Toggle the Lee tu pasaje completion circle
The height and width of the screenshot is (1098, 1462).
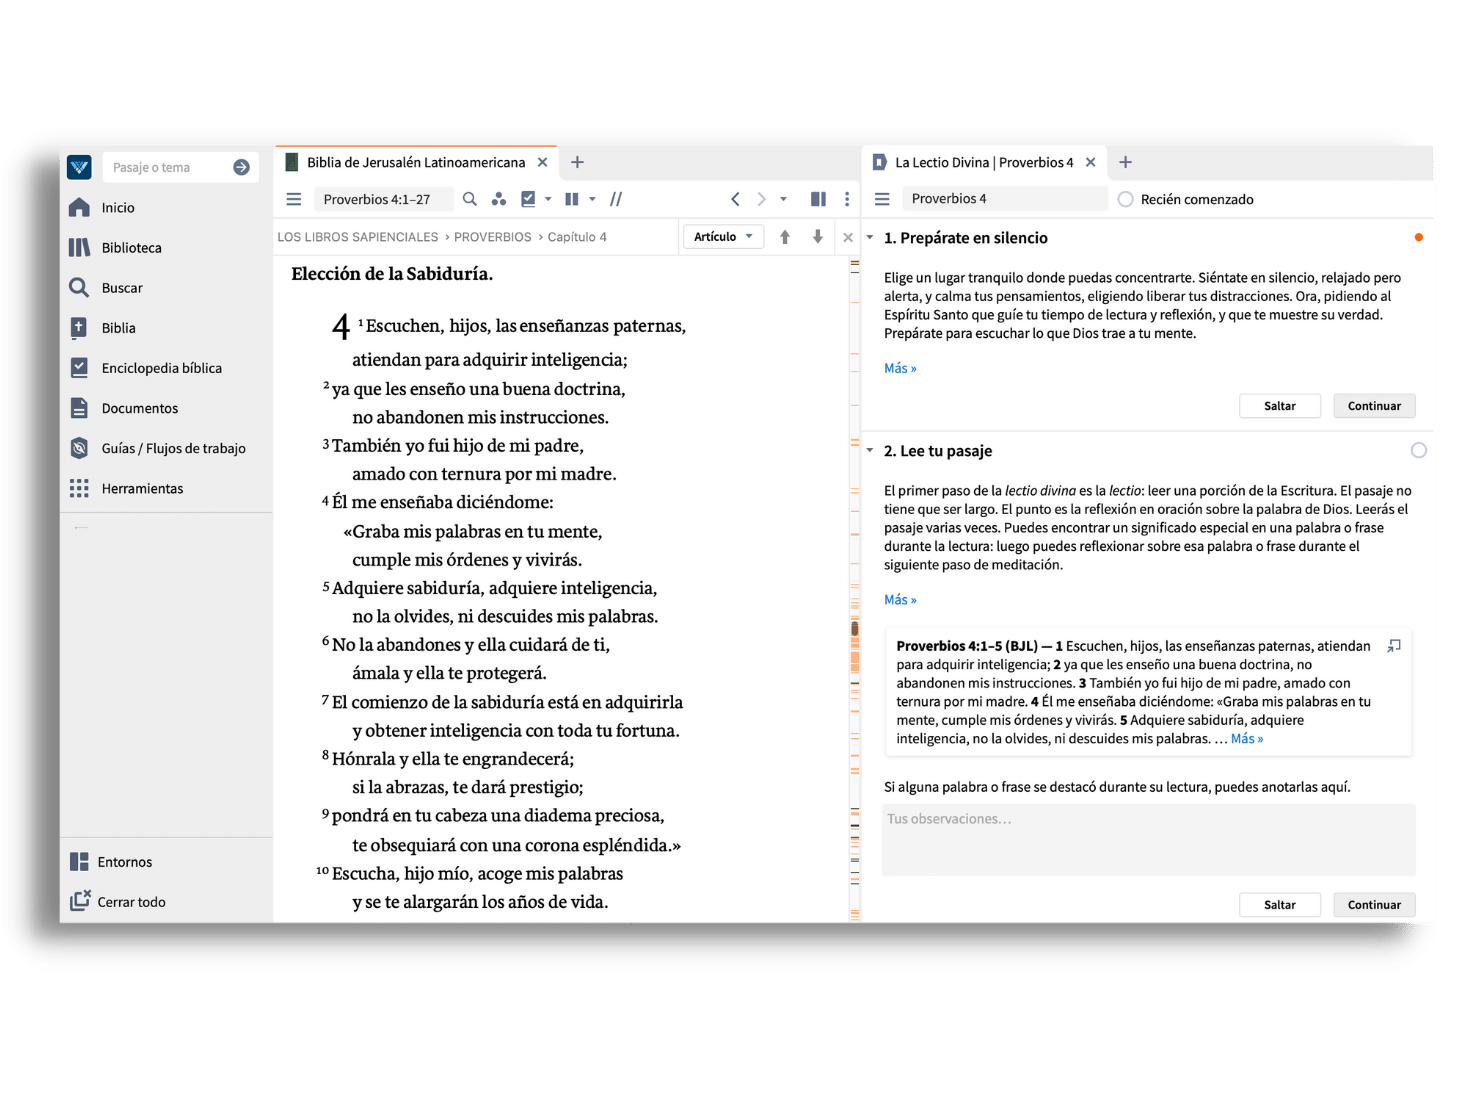coord(1418,451)
